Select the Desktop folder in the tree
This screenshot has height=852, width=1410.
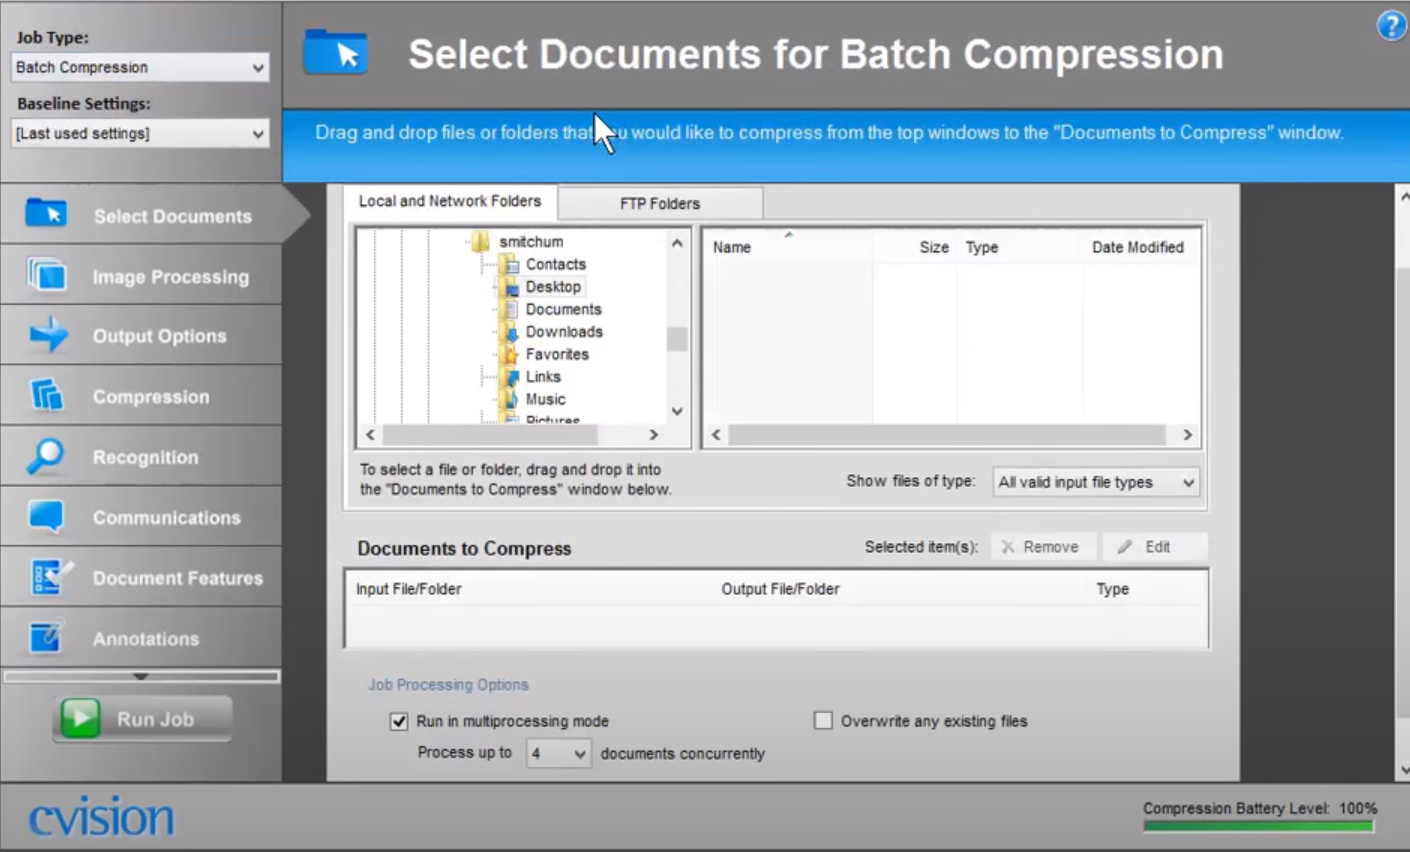point(554,286)
